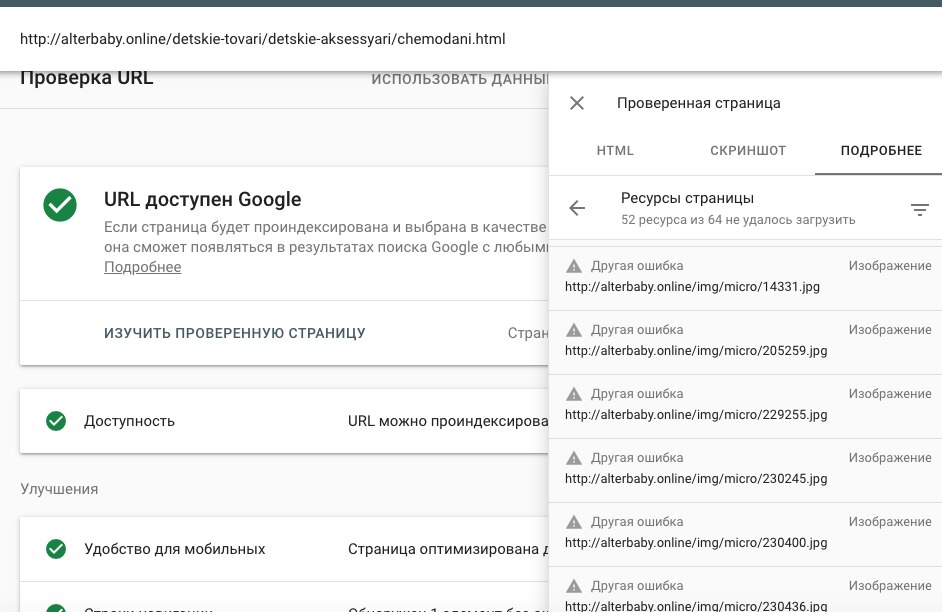Open the filter icon for page resources
Viewport: 942px width, 612px height.
point(920,210)
